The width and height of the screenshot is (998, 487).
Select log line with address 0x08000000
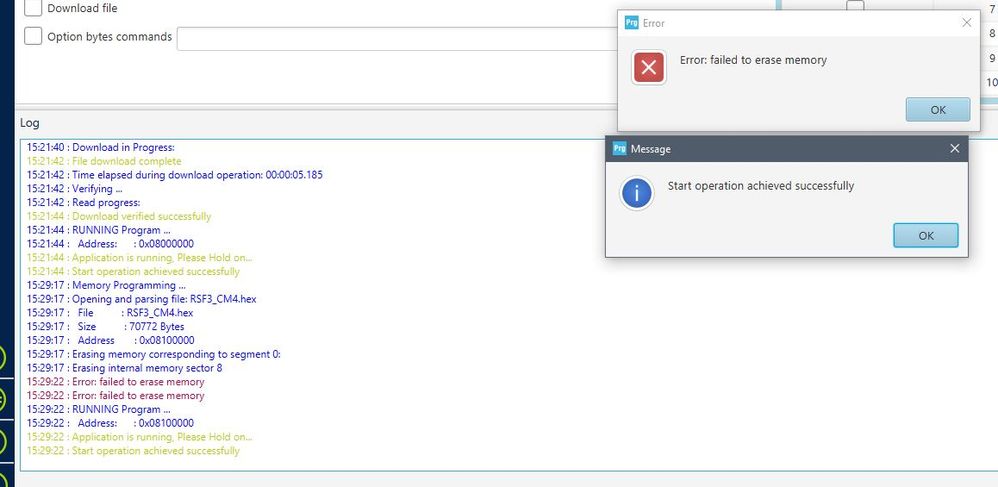click(x=110, y=244)
